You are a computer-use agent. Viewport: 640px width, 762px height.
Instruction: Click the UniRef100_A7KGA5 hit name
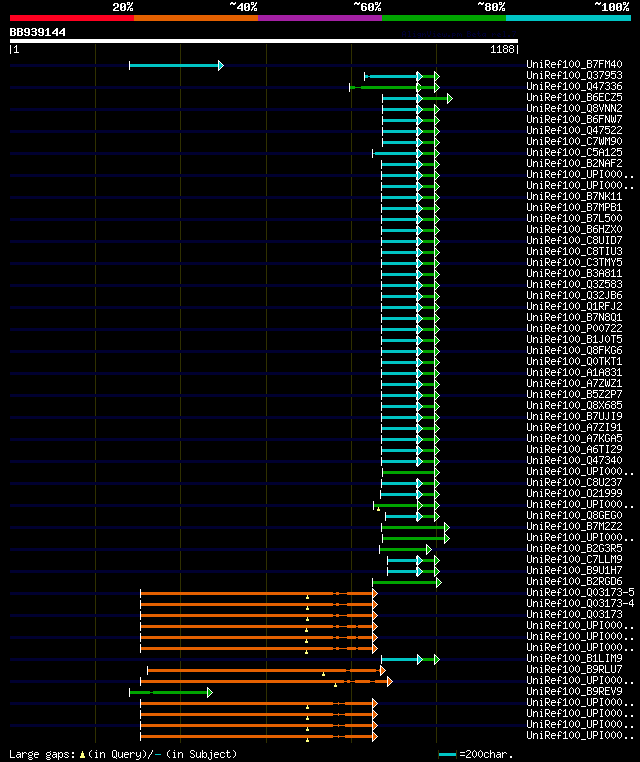pos(574,438)
